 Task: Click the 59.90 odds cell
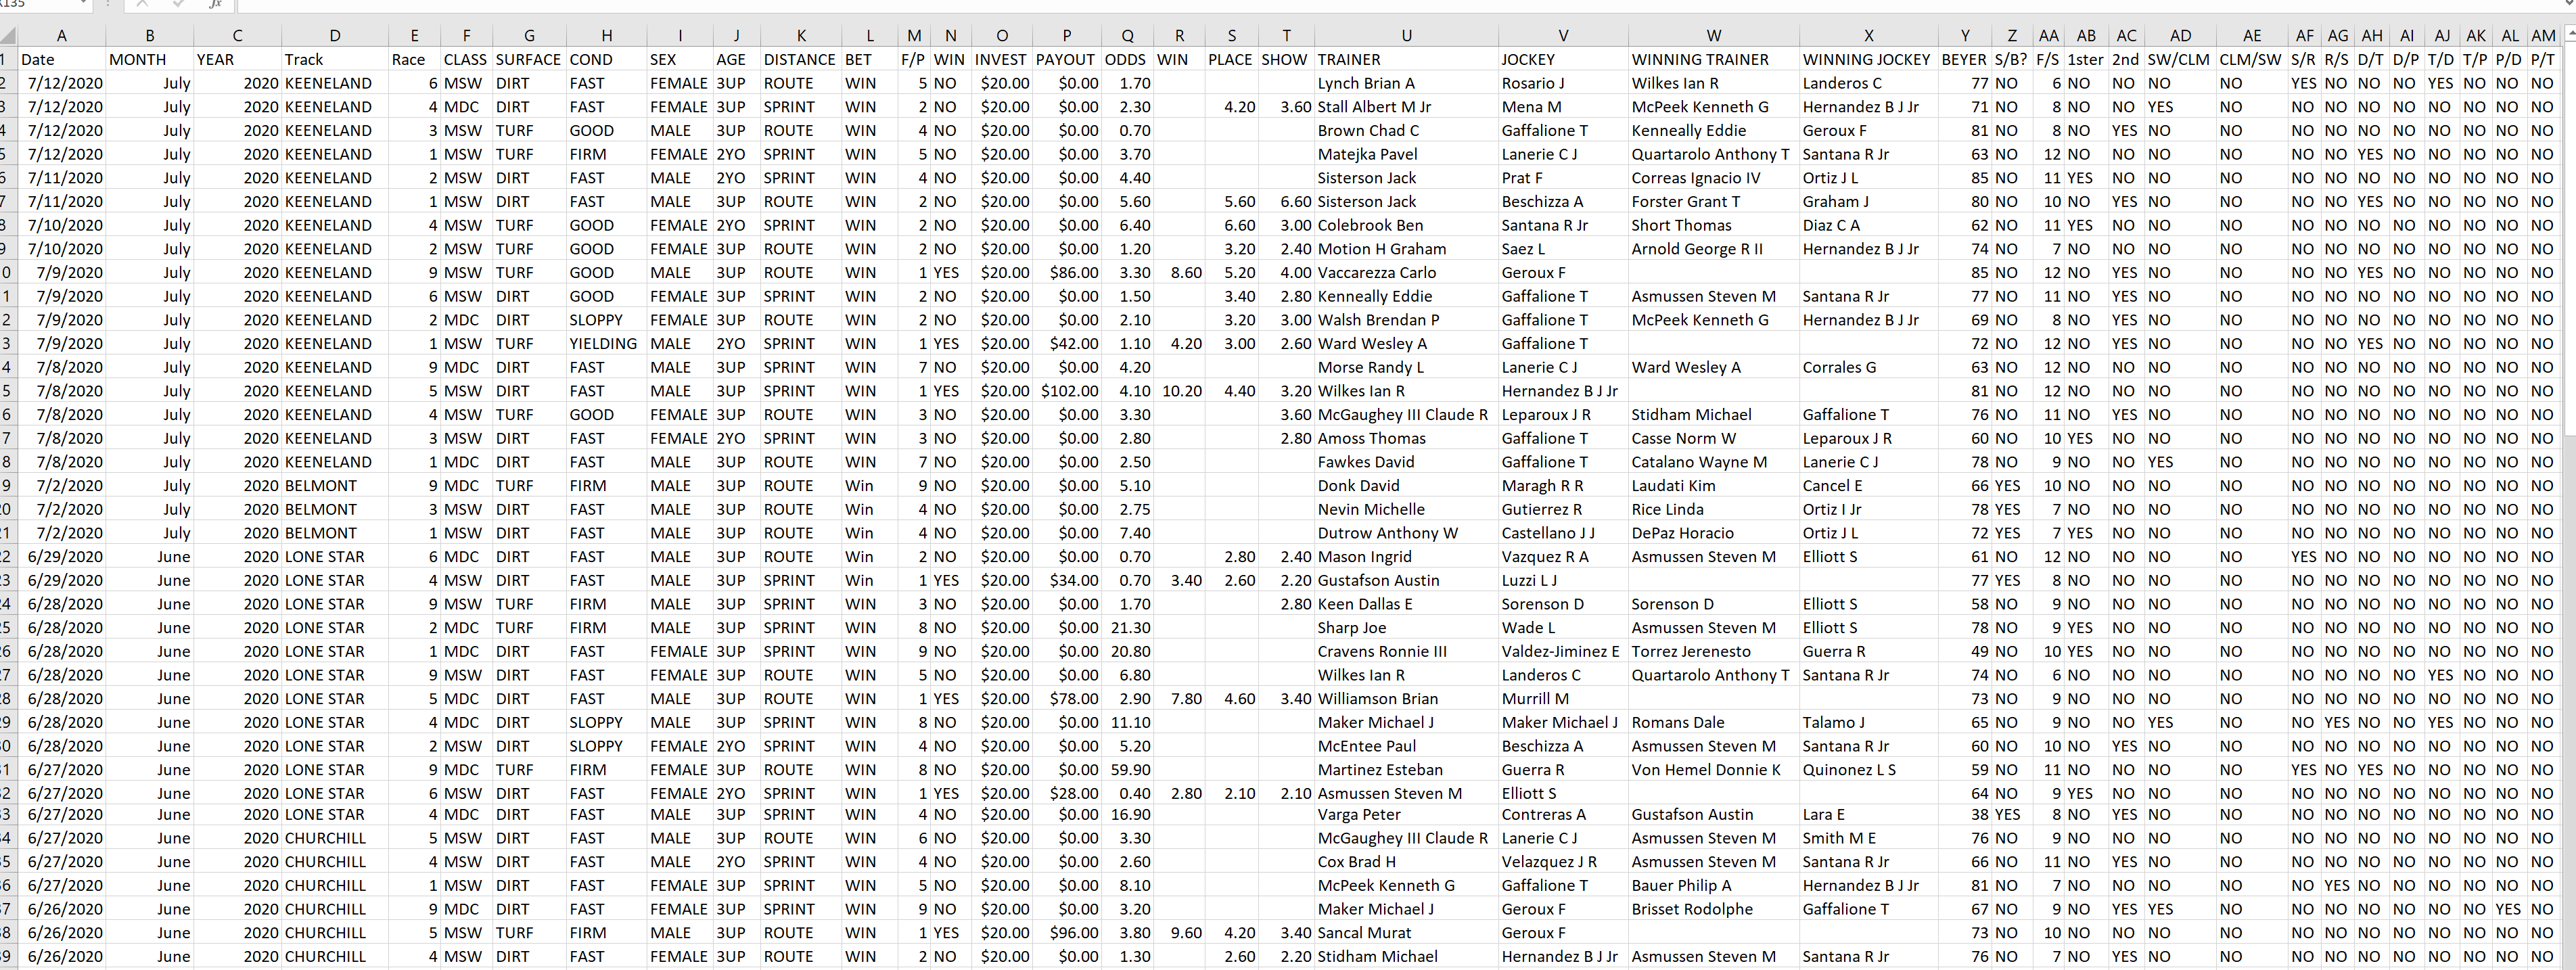point(1130,770)
